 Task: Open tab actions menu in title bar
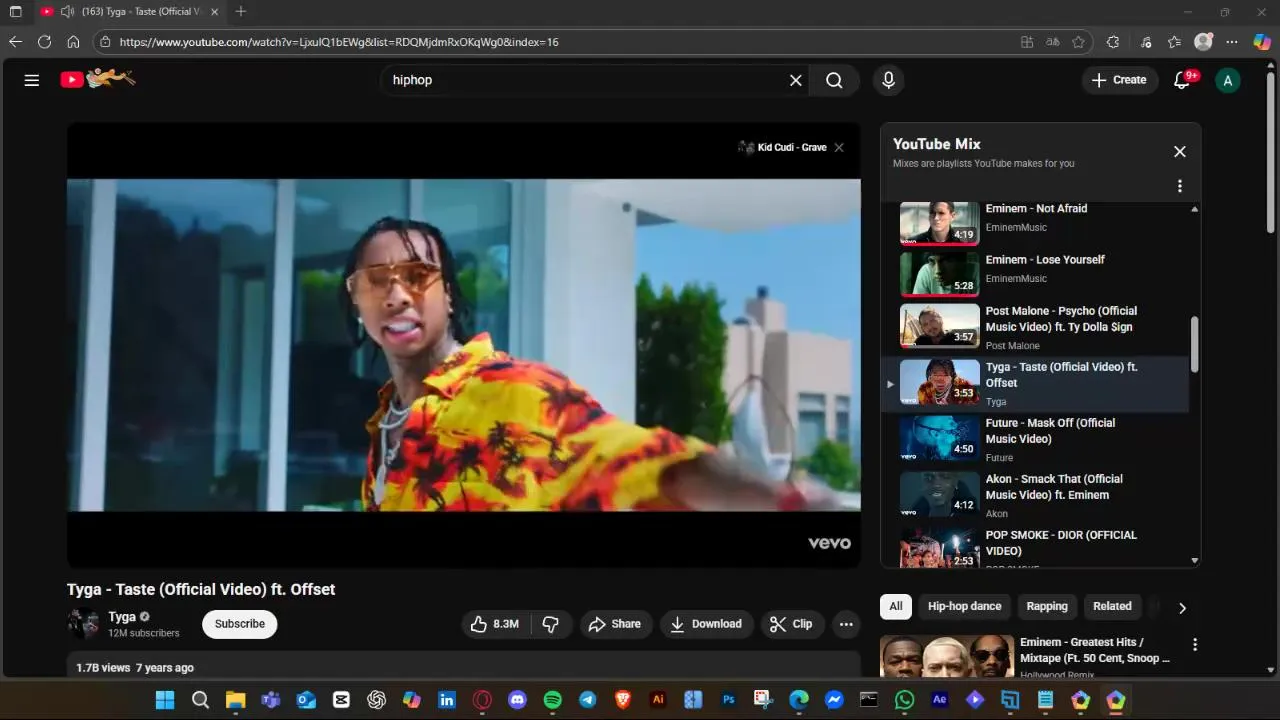[x=15, y=12]
